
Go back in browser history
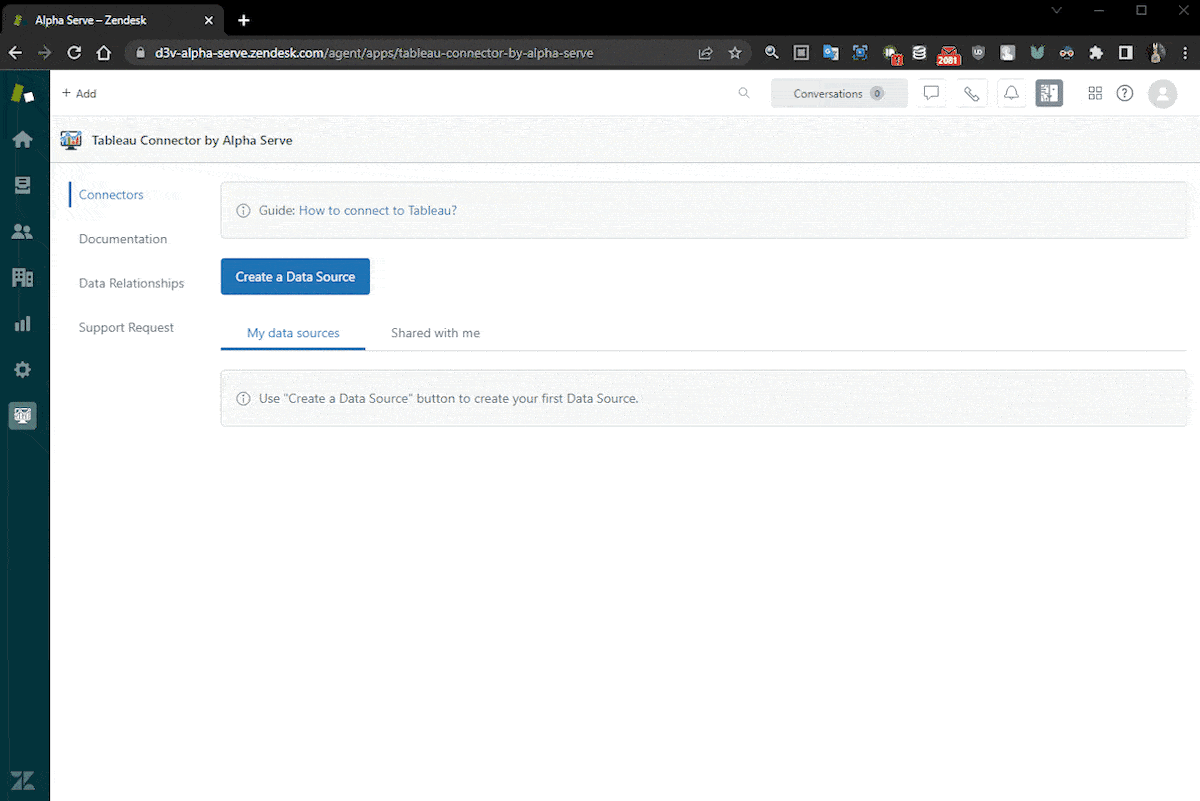tap(15, 53)
